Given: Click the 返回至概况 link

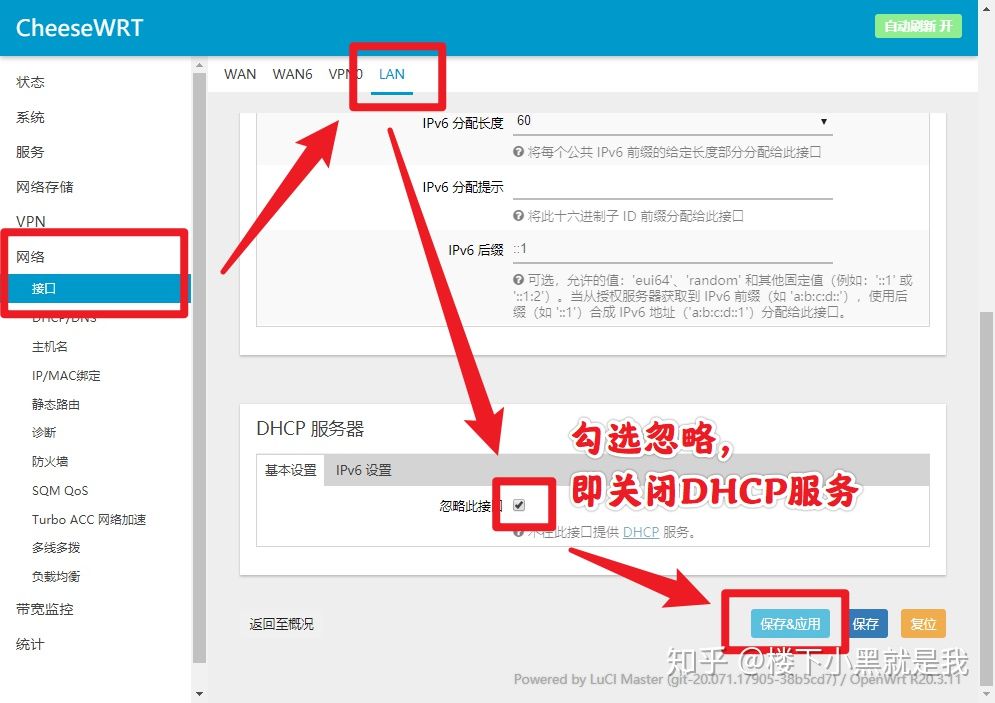Looking at the screenshot, I should click(x=281, y=624).
